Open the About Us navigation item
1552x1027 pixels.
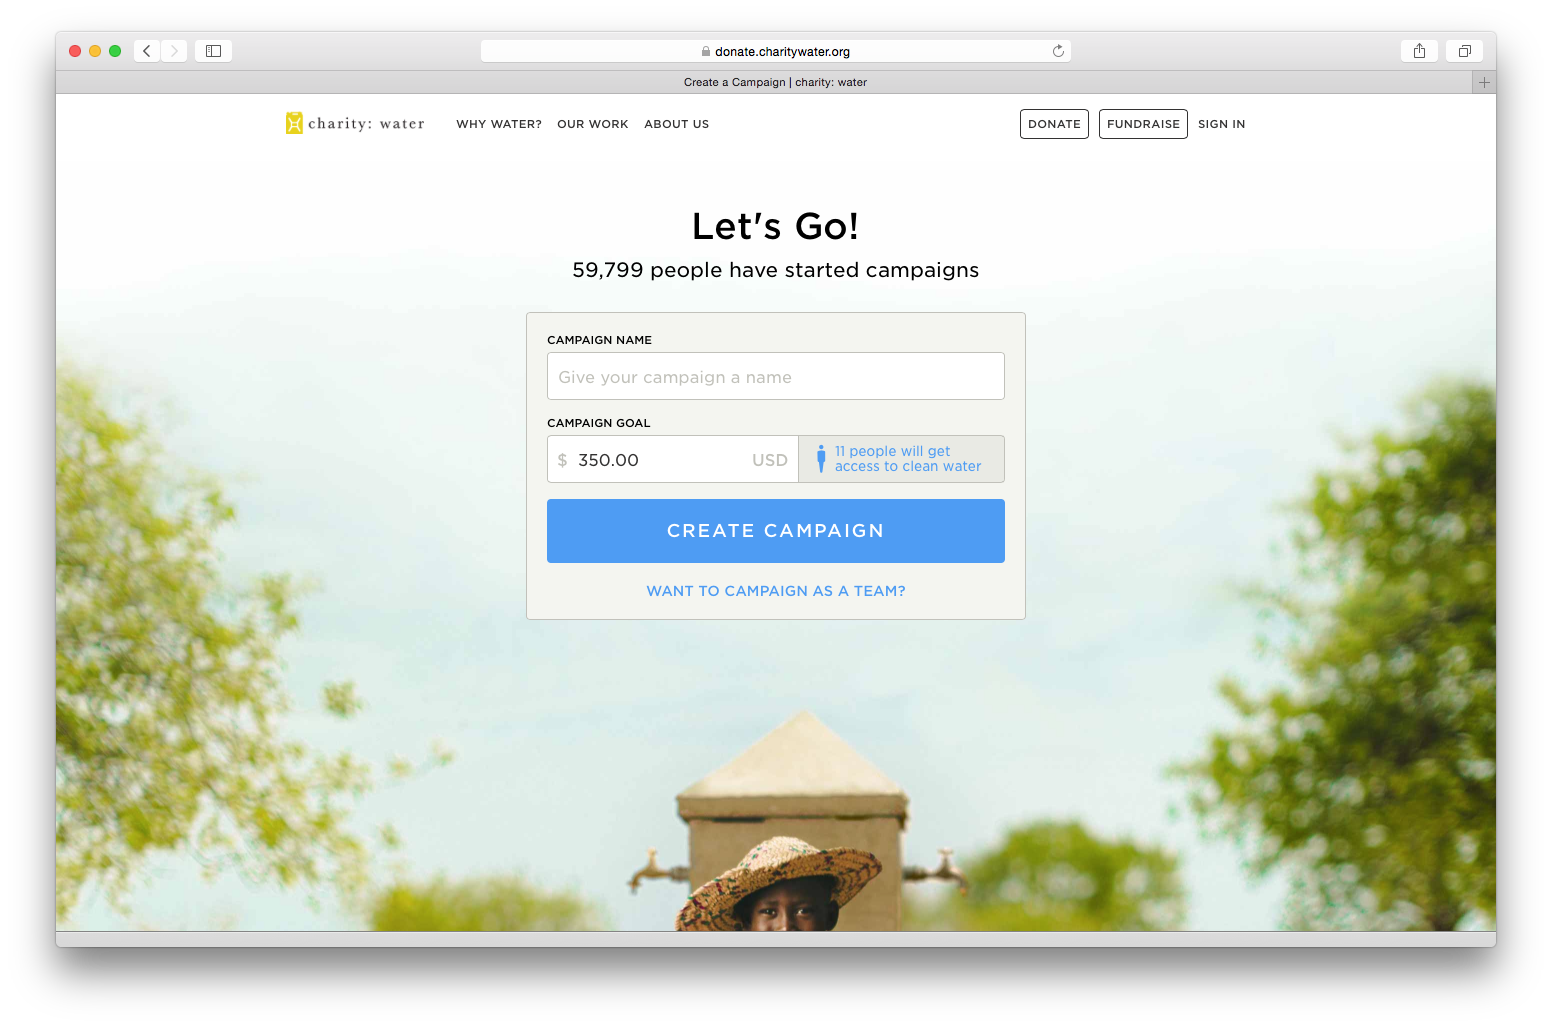(x=677, y=124)
